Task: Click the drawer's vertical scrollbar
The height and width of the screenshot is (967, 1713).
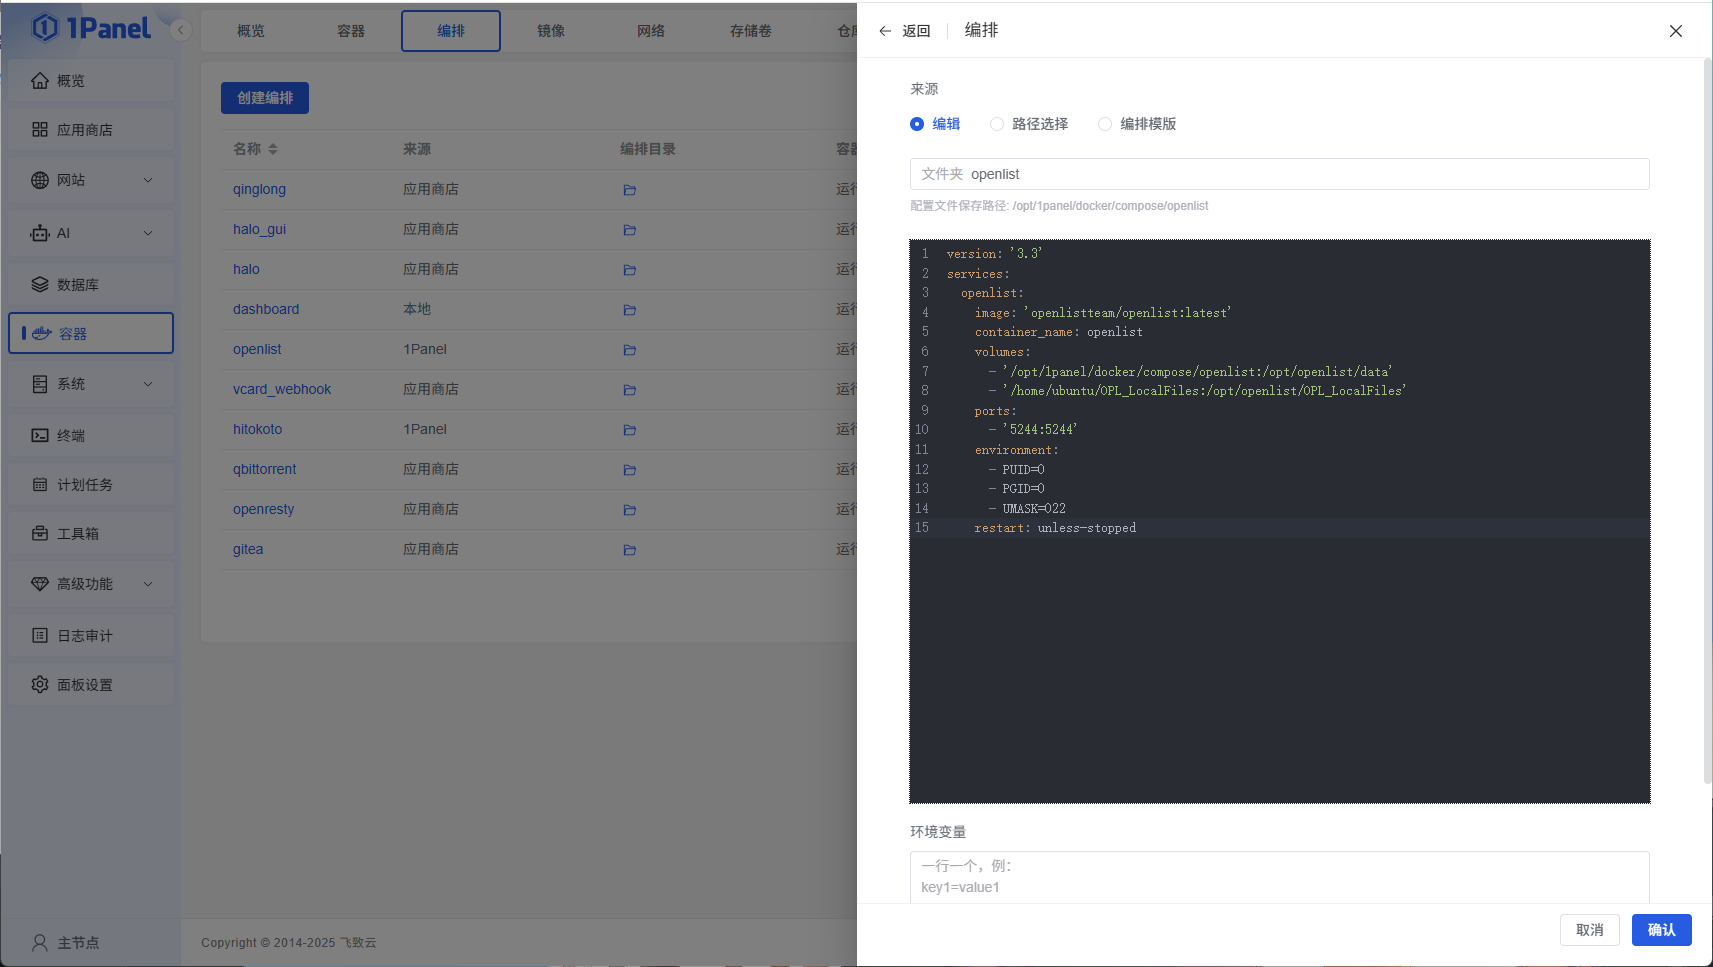Action: 1708,420
